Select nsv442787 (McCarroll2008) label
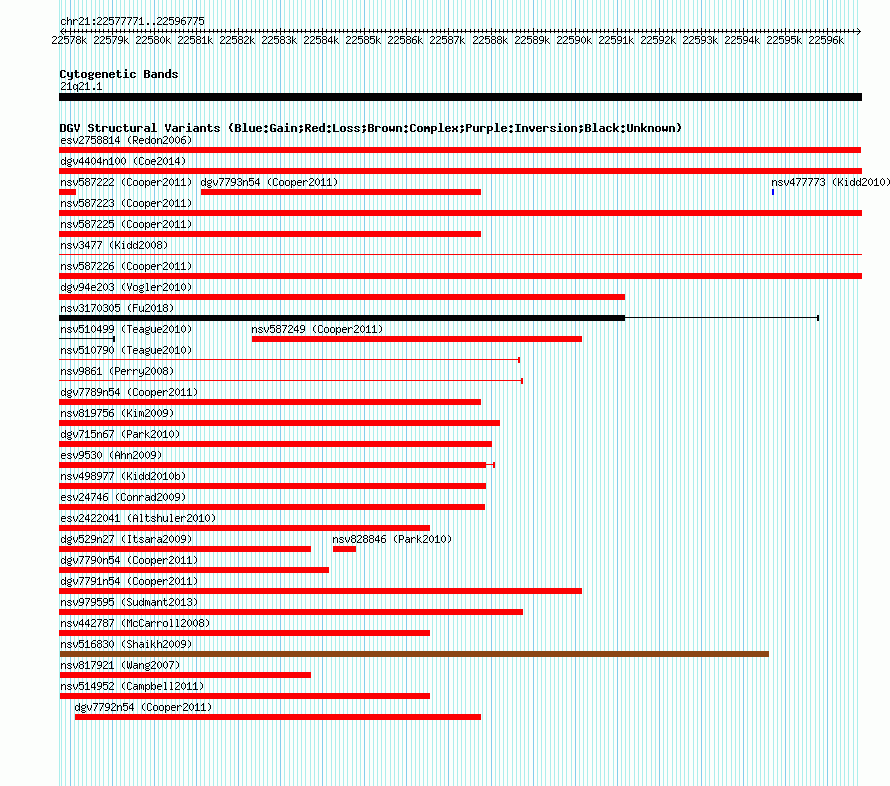This screenshot has width=890, height=786. click(x=135, y=623)
